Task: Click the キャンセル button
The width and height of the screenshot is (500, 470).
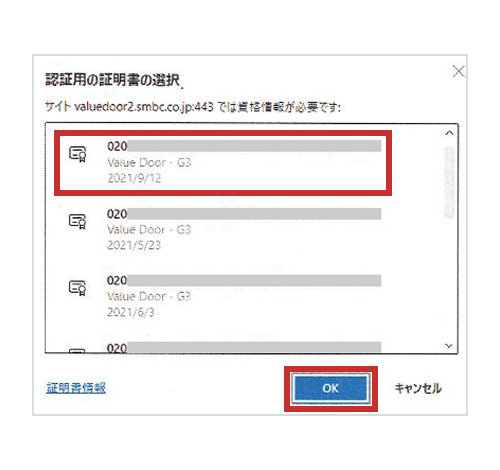Action: coord(418,389)
